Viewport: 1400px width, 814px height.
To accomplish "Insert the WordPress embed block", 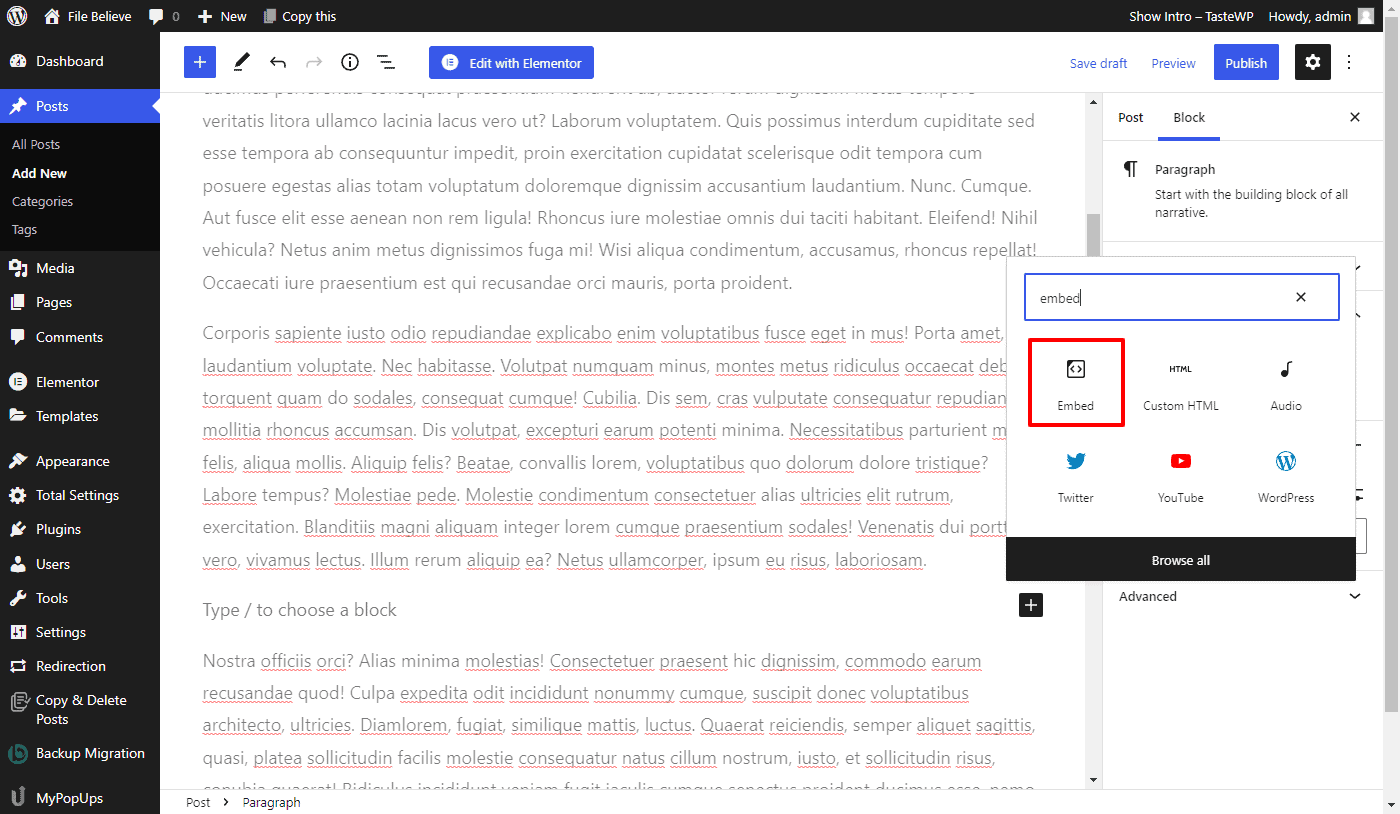I will coord(1286,476).
